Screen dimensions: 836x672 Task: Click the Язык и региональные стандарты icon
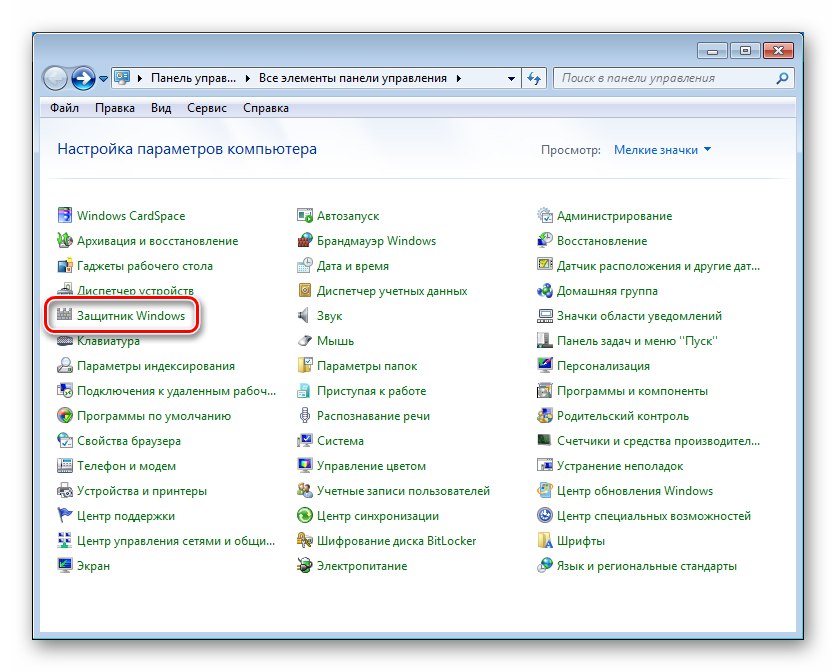tap(544, 565)
